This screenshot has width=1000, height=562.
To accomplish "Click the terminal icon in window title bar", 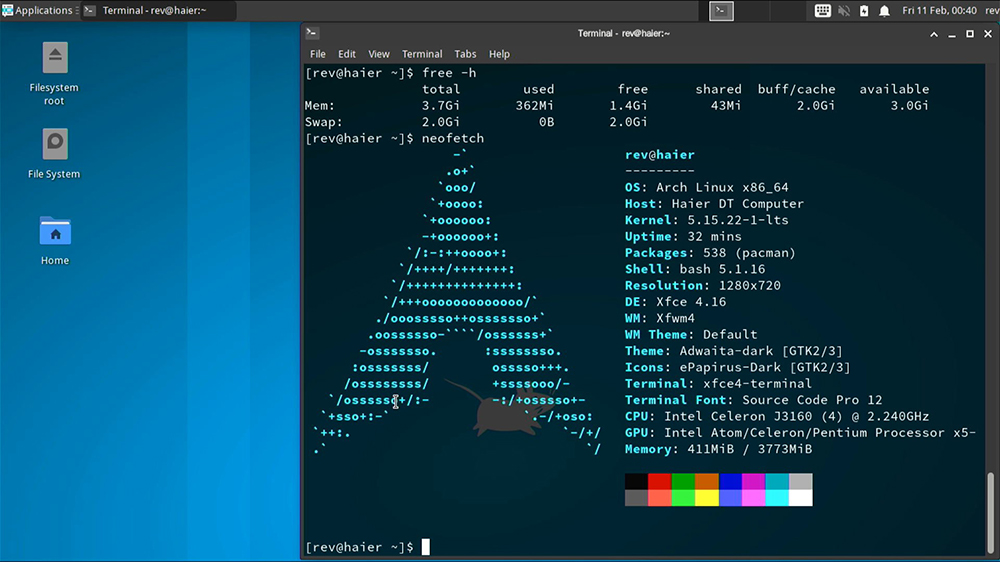I will 312,33.
